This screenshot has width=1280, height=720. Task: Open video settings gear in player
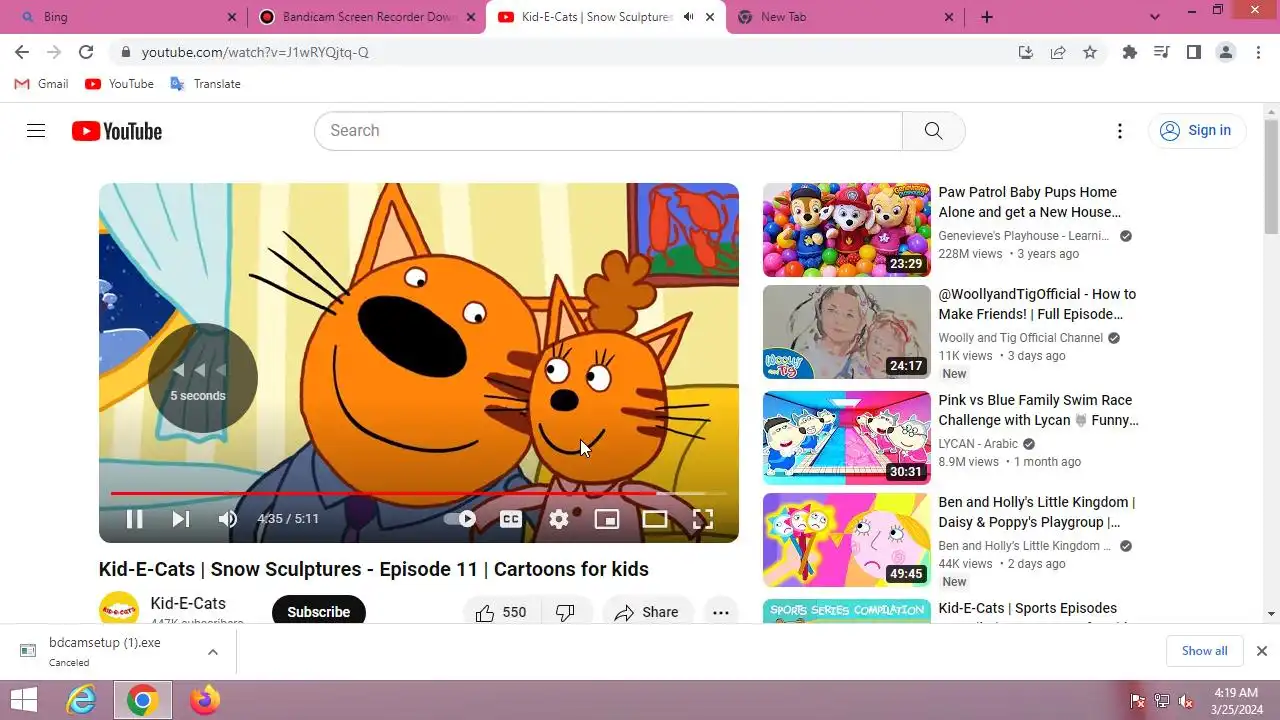click(x=559, y=519)
